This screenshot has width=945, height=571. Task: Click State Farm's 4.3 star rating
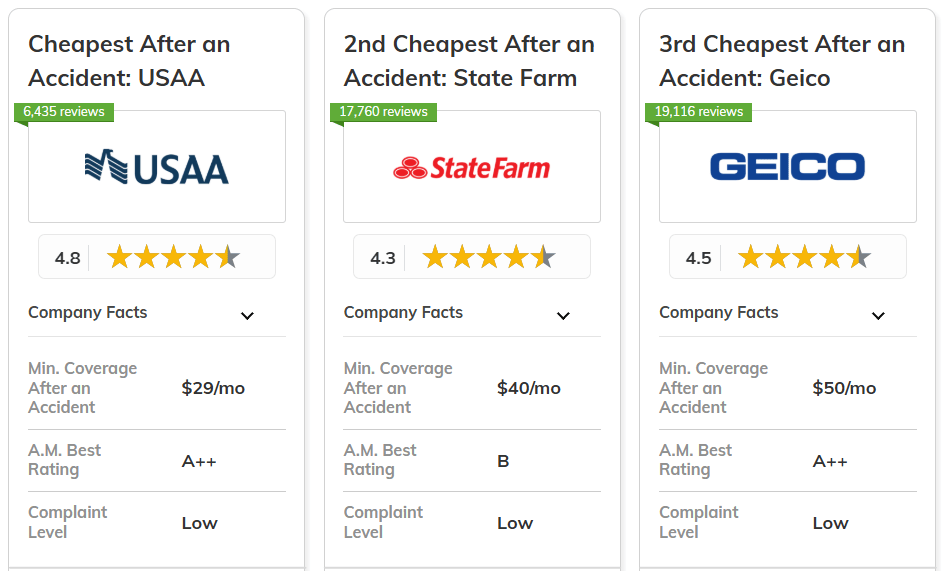[472, 257]
